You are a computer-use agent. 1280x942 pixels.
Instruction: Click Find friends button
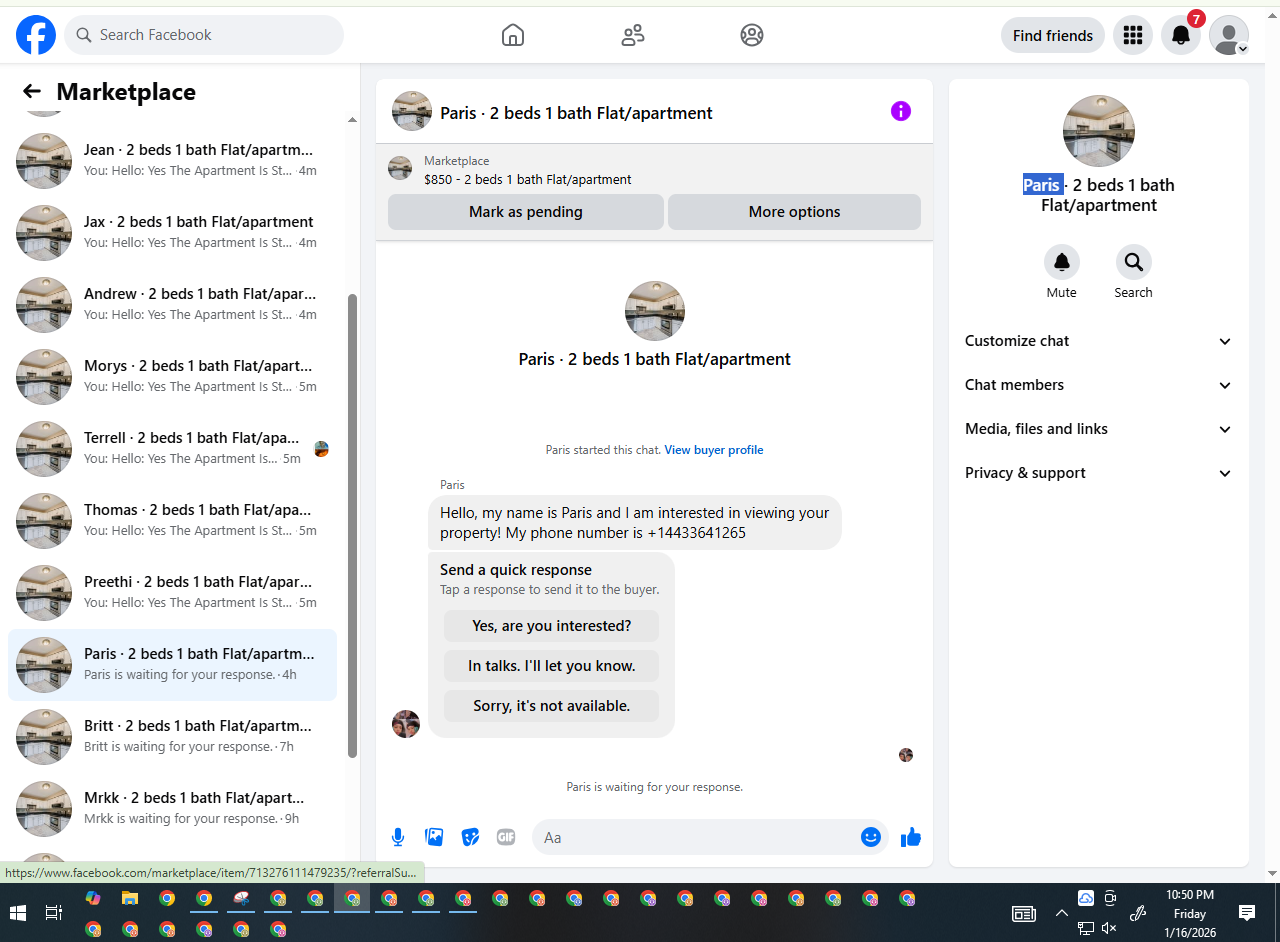point(1053,35)
